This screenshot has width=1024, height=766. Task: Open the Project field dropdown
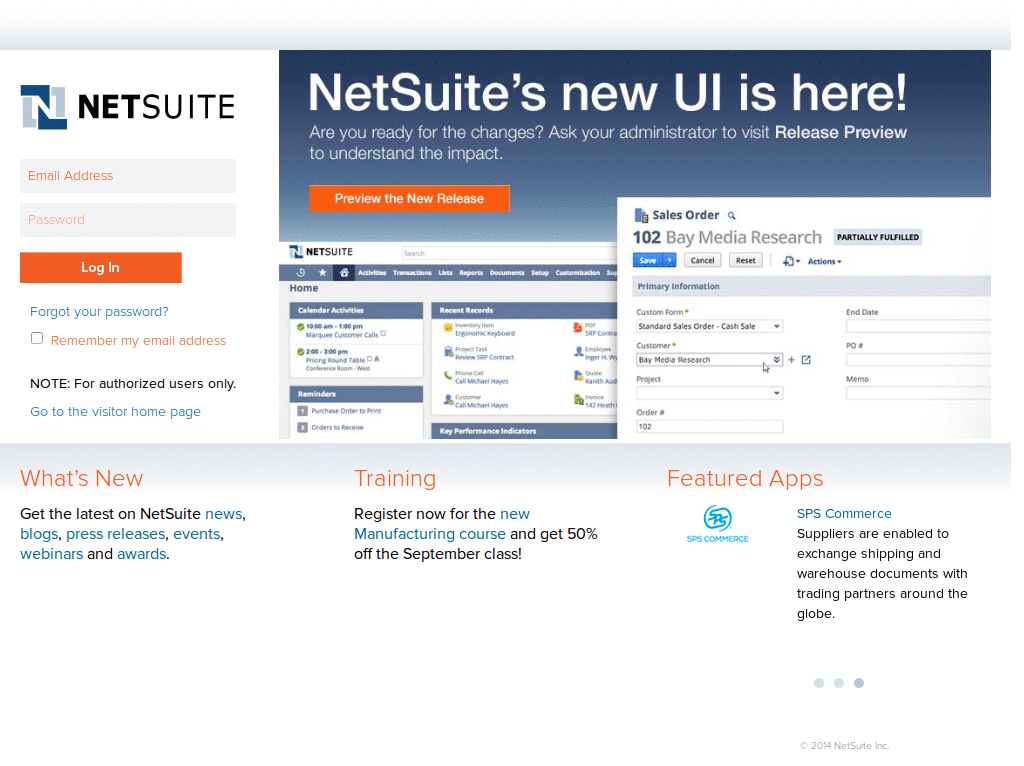[778, 392]
